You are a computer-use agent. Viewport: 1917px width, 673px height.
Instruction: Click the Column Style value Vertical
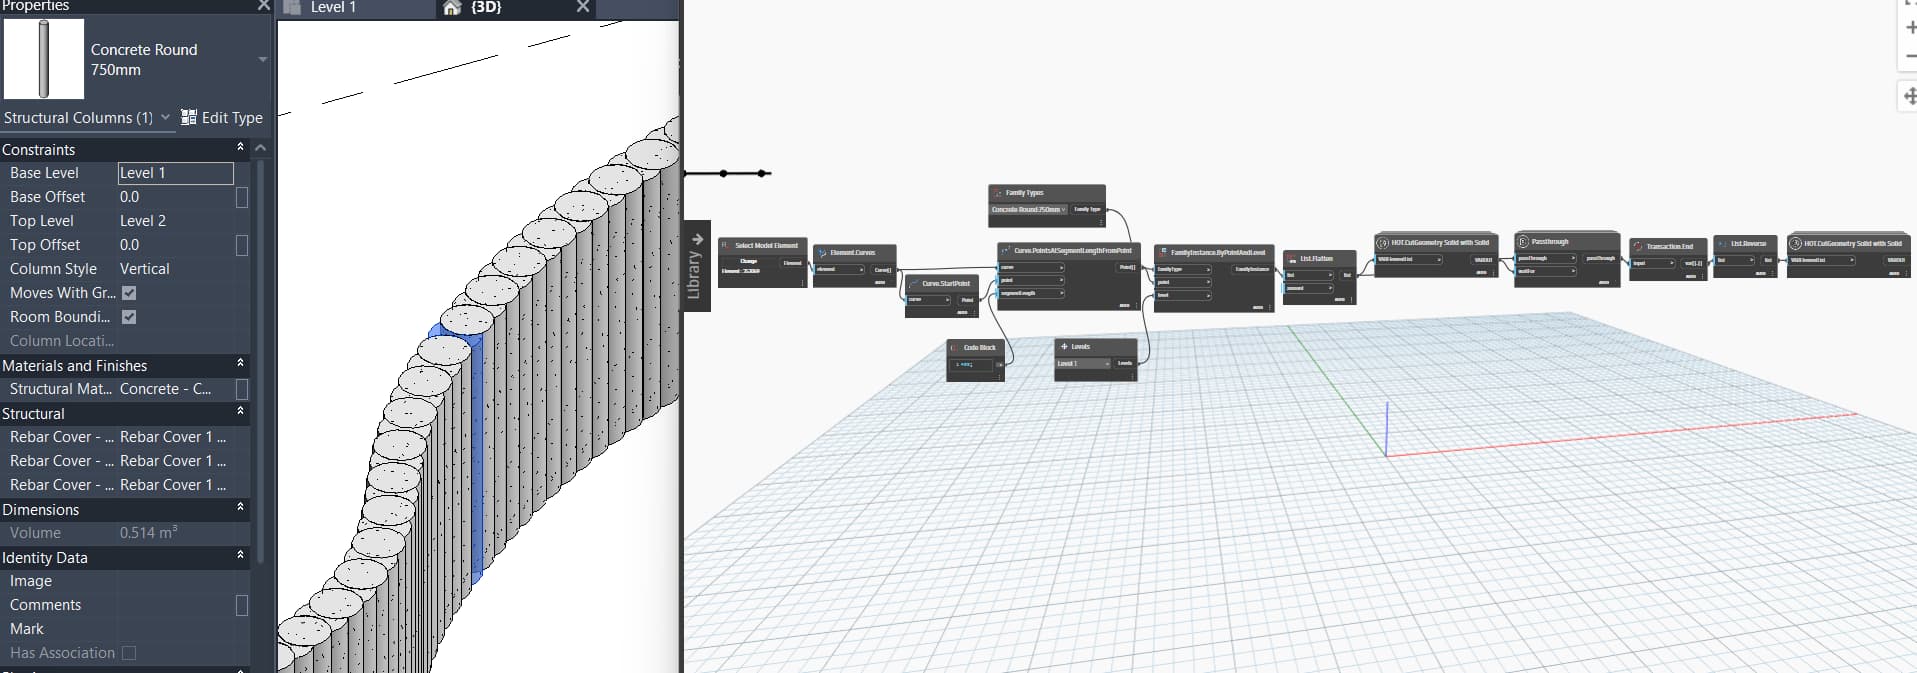click(145, 269)
